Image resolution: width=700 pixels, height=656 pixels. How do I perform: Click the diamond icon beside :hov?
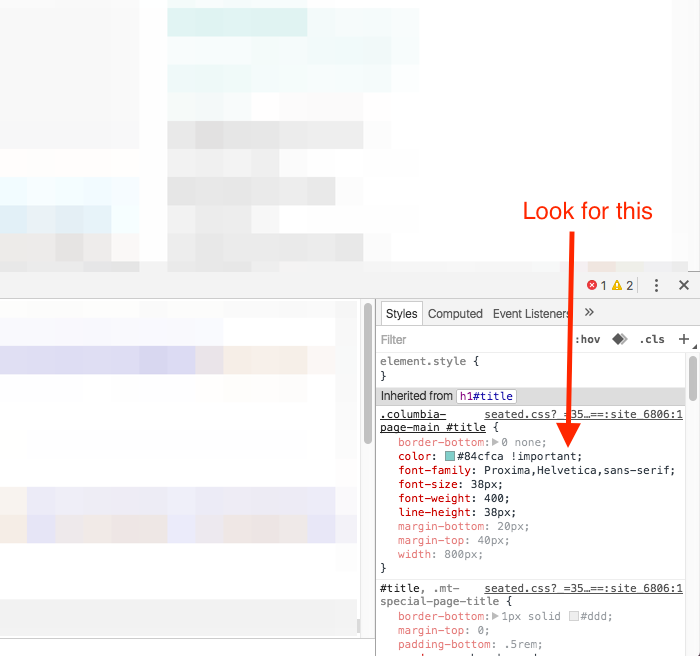coord(620,339)
